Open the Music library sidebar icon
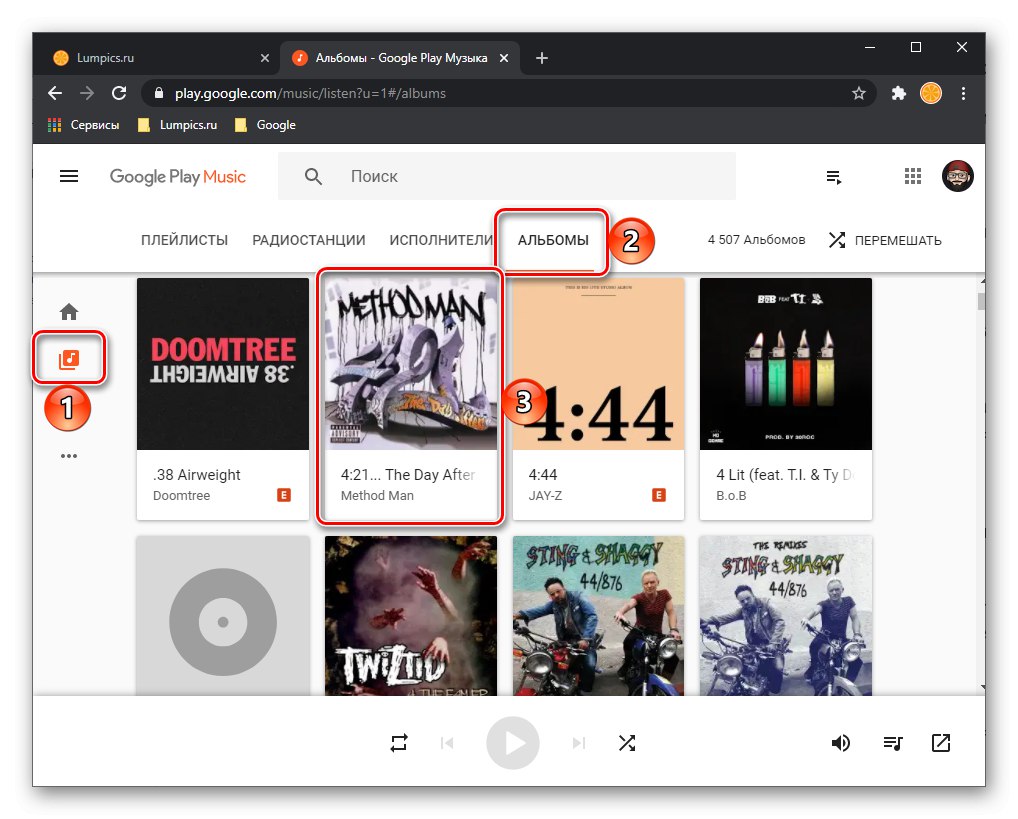This screenshot has width=1018, height=819. [69, 359]
